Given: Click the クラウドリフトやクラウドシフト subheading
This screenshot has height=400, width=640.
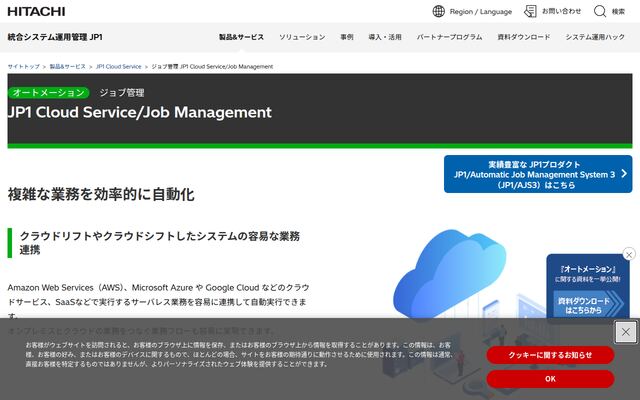Looking at the screenshot, I should 160,243.
